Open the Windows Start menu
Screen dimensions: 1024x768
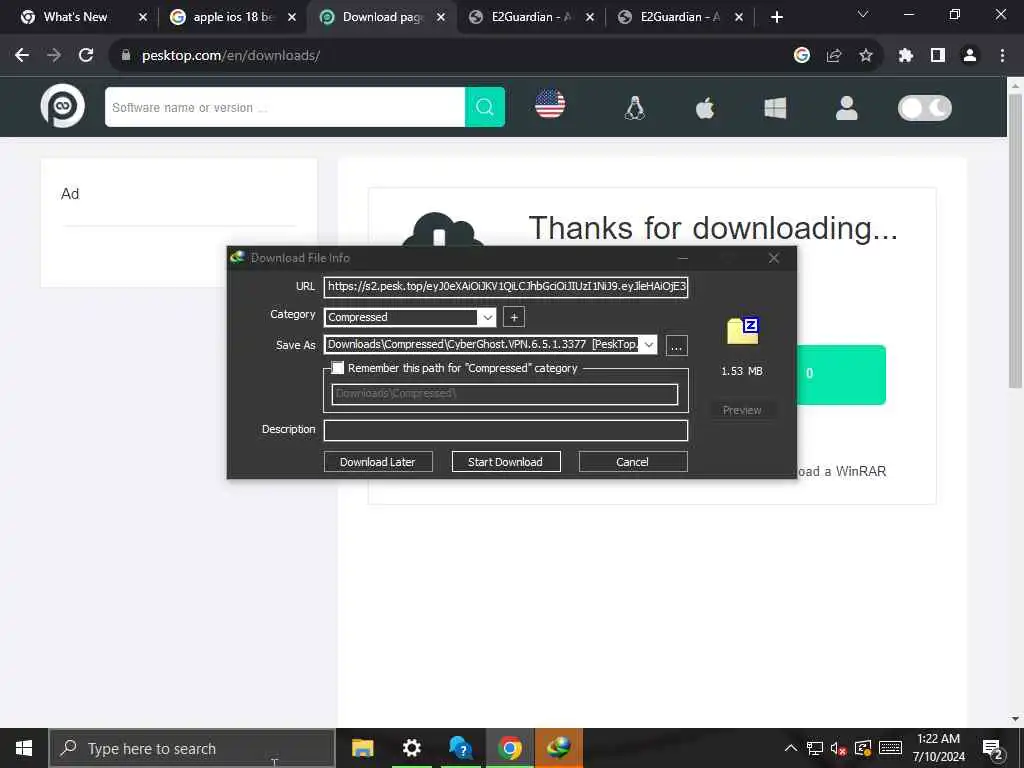tap(24, 748)
